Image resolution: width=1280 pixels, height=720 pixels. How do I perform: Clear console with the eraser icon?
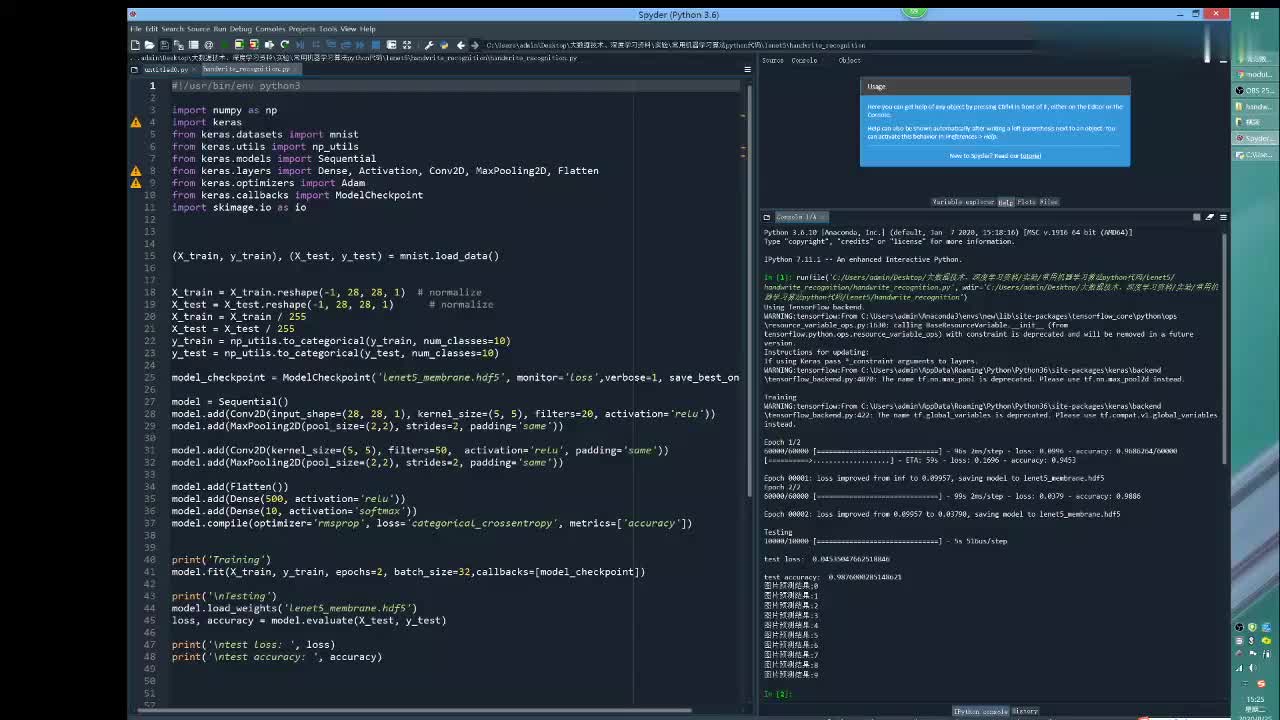[x=1210, y=217]
